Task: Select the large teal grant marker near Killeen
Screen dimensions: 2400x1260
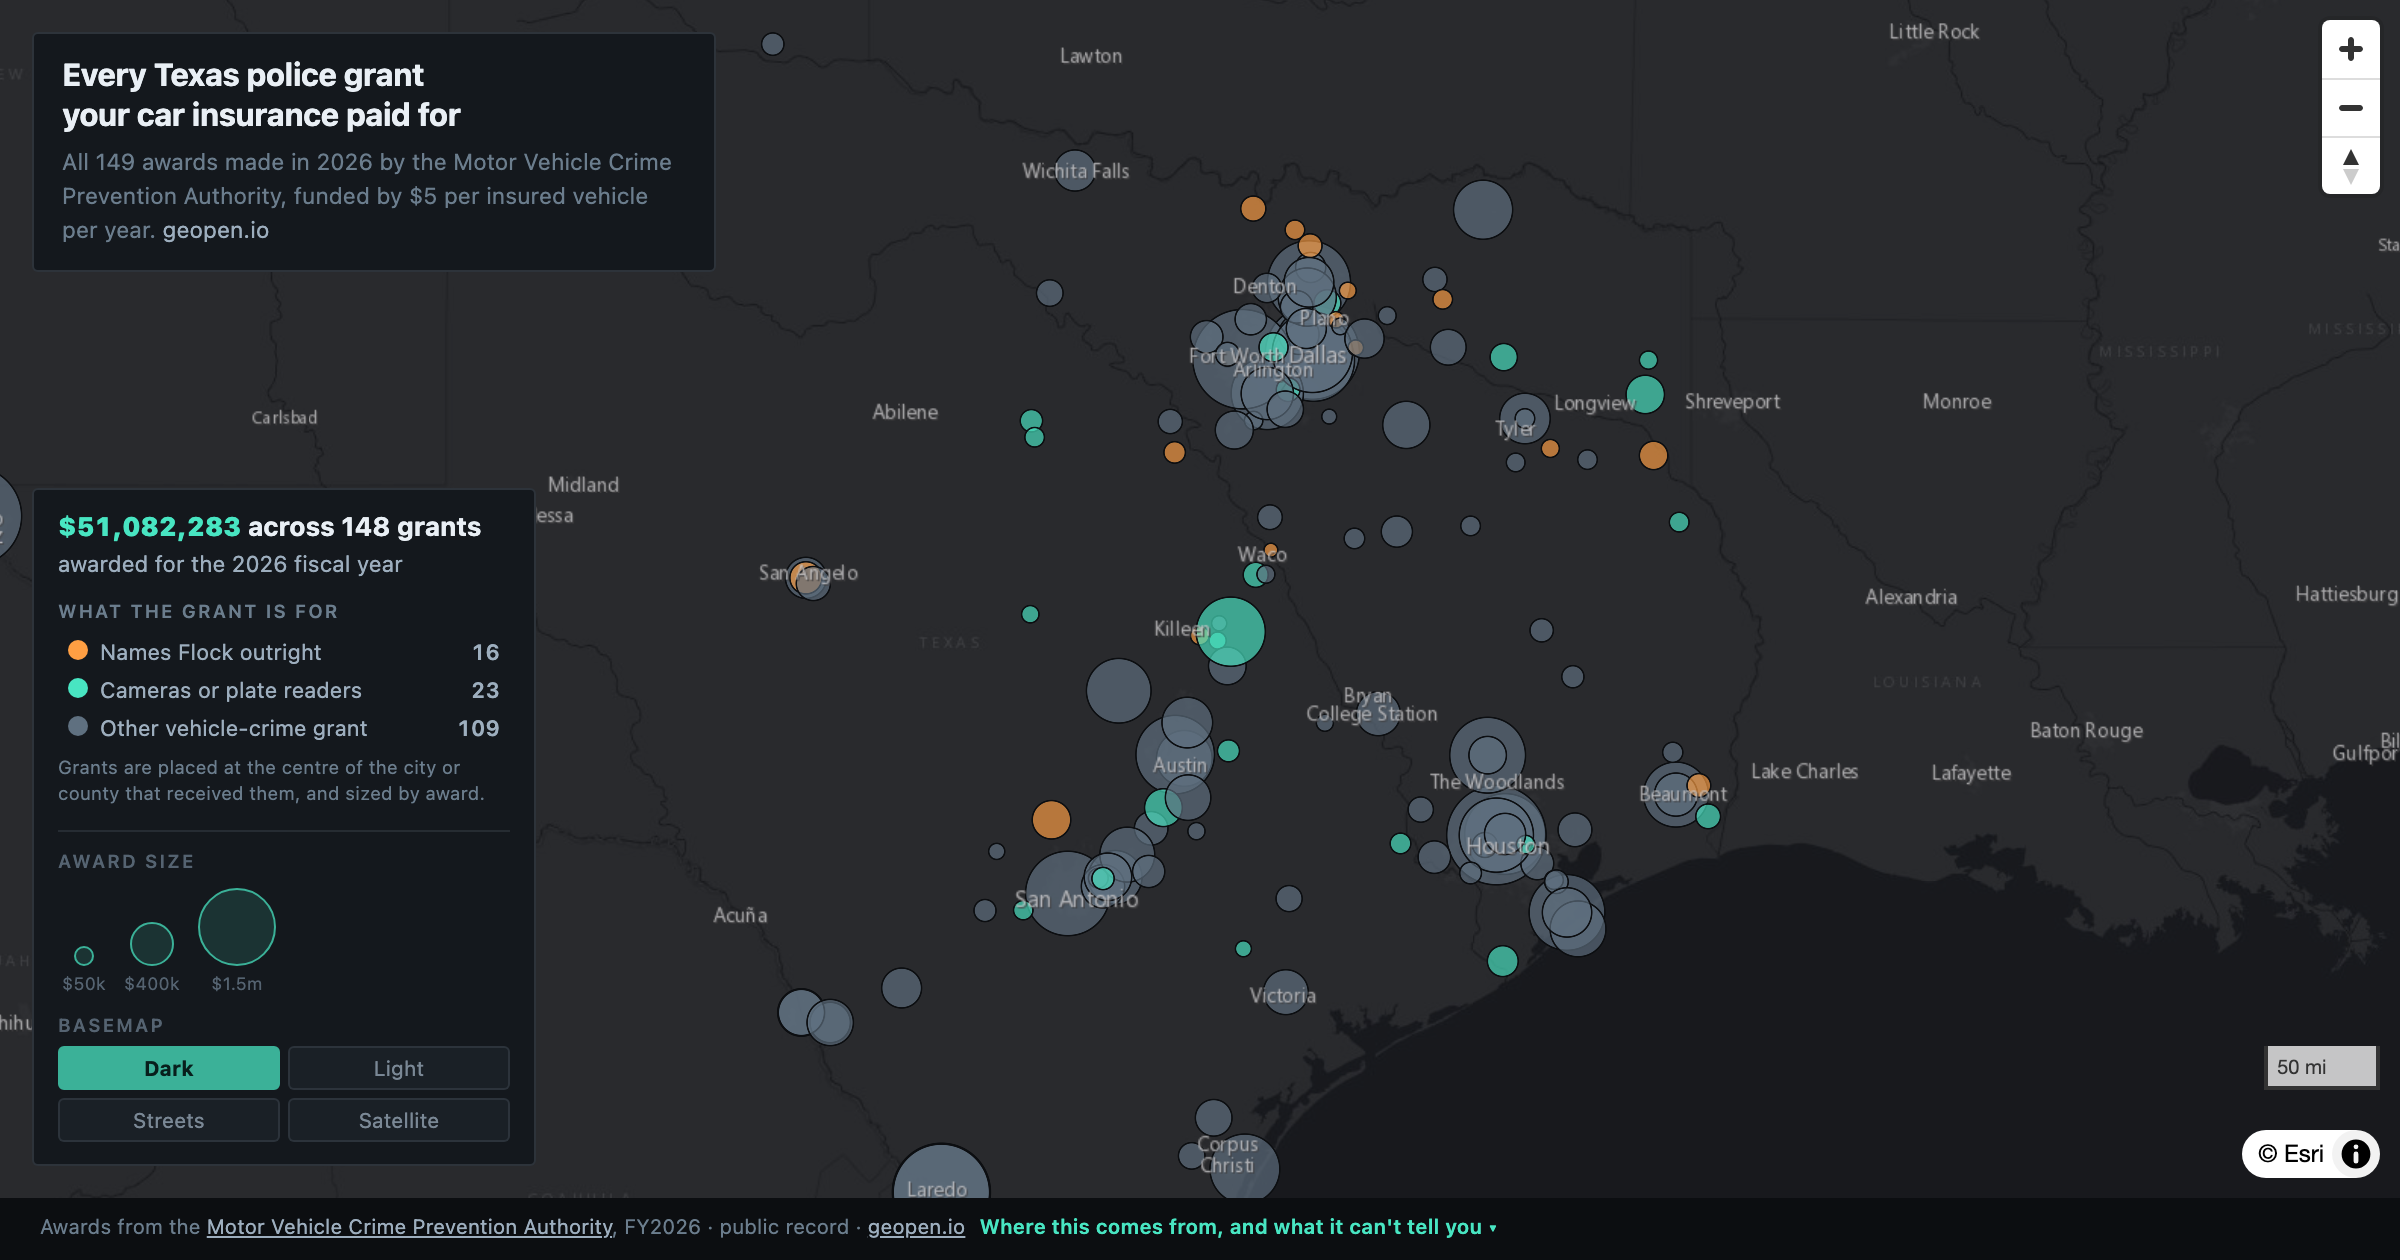Action: tap(1231, 632)
